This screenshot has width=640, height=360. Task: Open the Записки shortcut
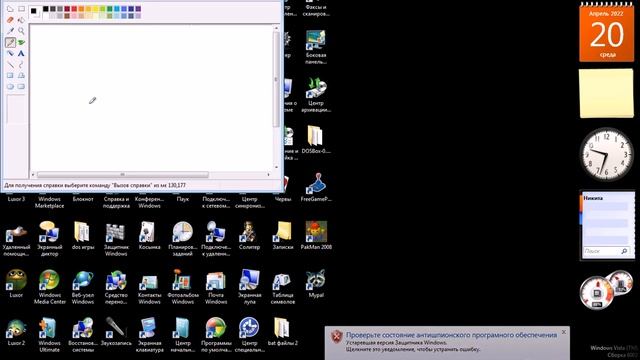pos(282,236)
